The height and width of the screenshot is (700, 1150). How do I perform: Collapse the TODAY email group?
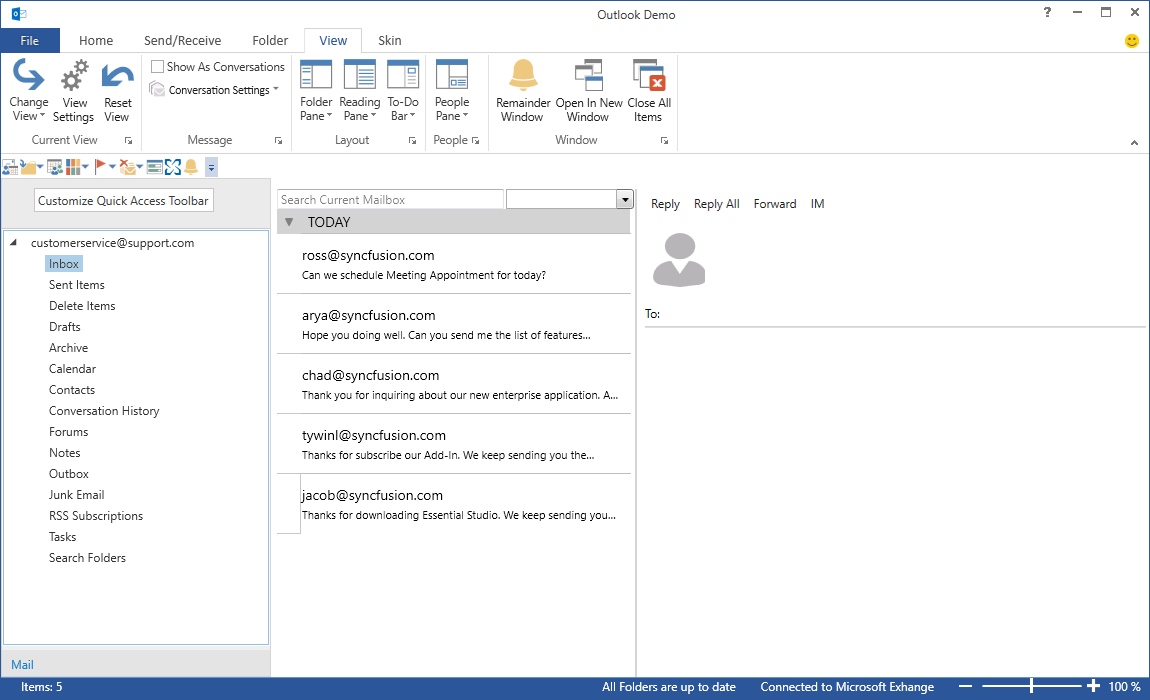tap(290, 221)
